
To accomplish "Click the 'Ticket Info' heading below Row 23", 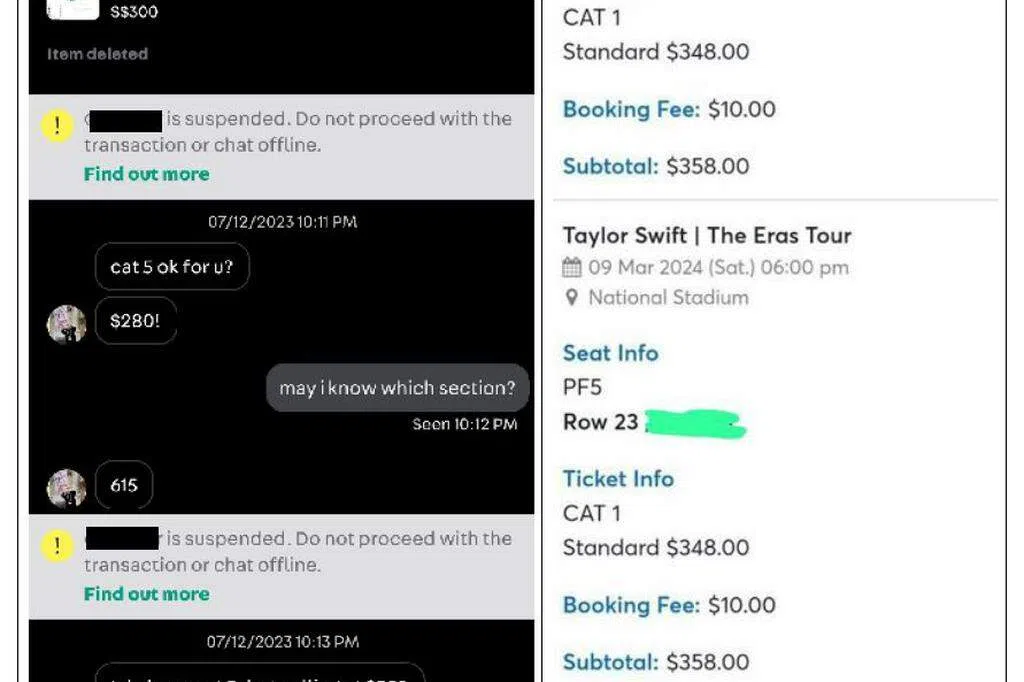I will pos(618,479).
